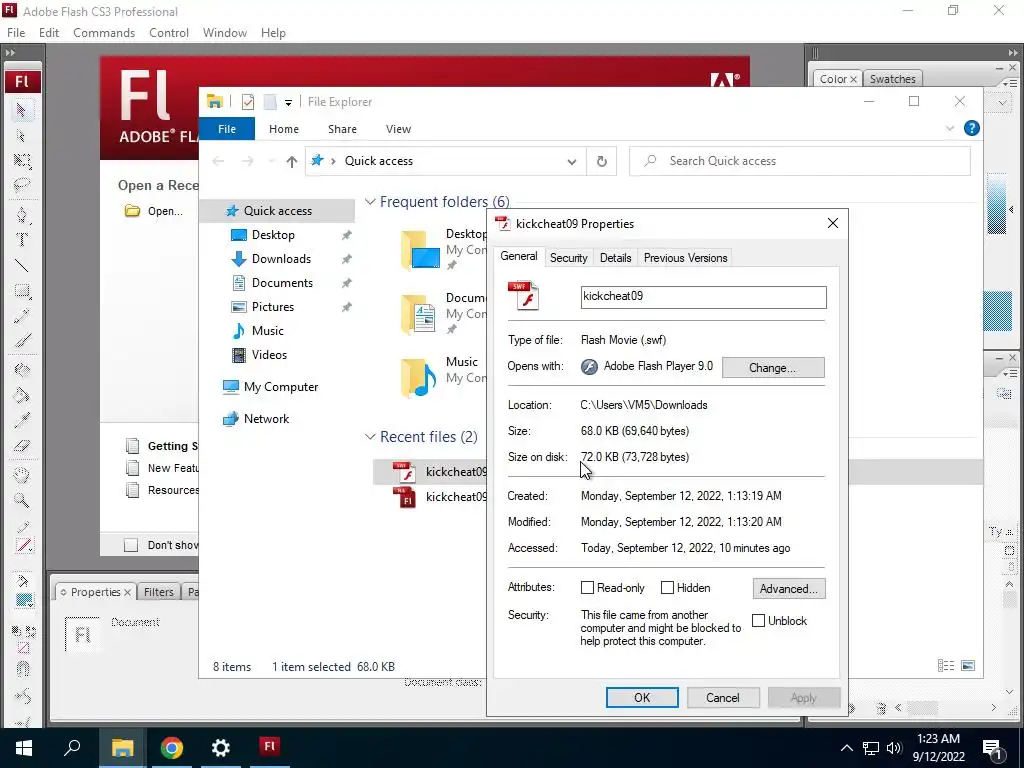Select the Brush tool
This screenshot has width=1024, height=768.
tap(22, 340)
